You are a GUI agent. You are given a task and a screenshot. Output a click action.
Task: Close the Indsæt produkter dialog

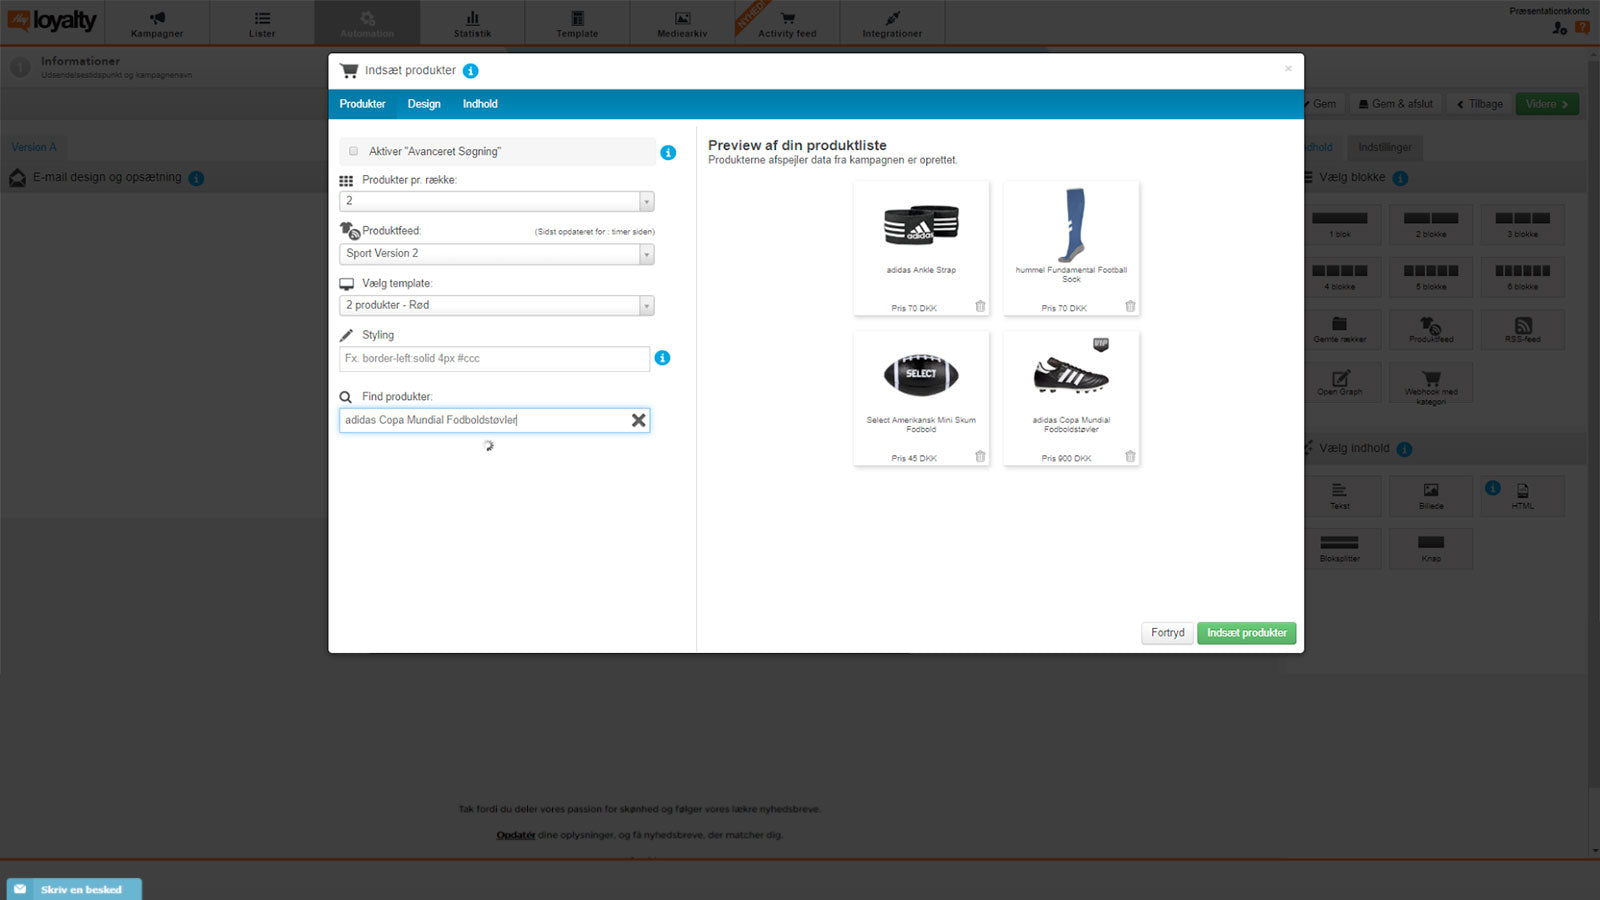(1288, 69)
